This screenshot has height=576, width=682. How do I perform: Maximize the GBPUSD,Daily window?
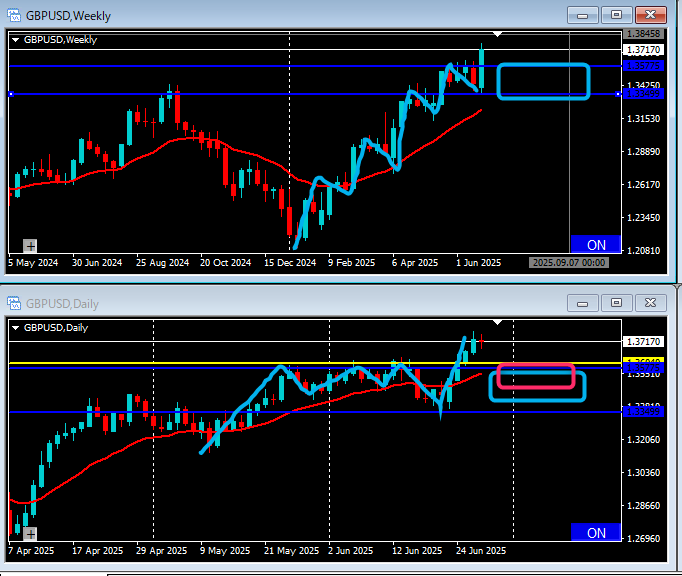point(616,303)
